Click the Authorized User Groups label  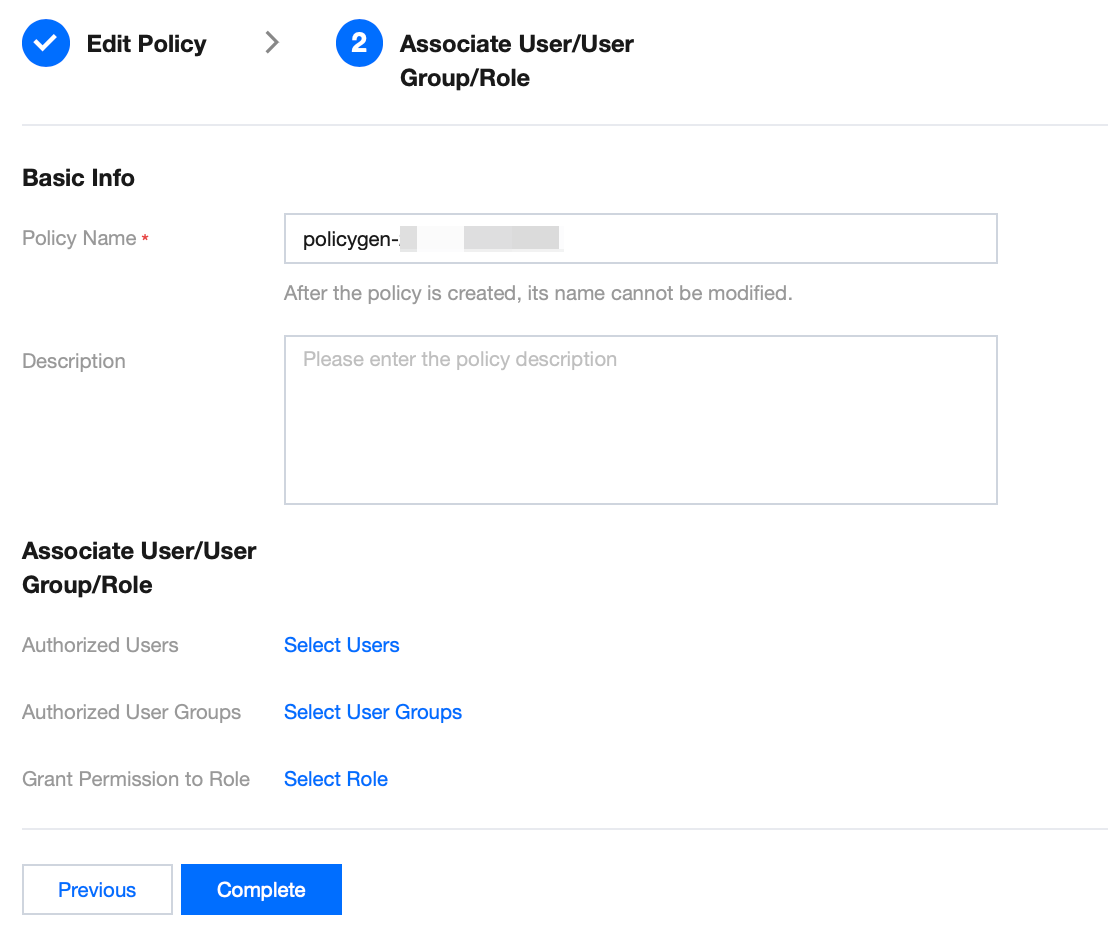[131, 712]
